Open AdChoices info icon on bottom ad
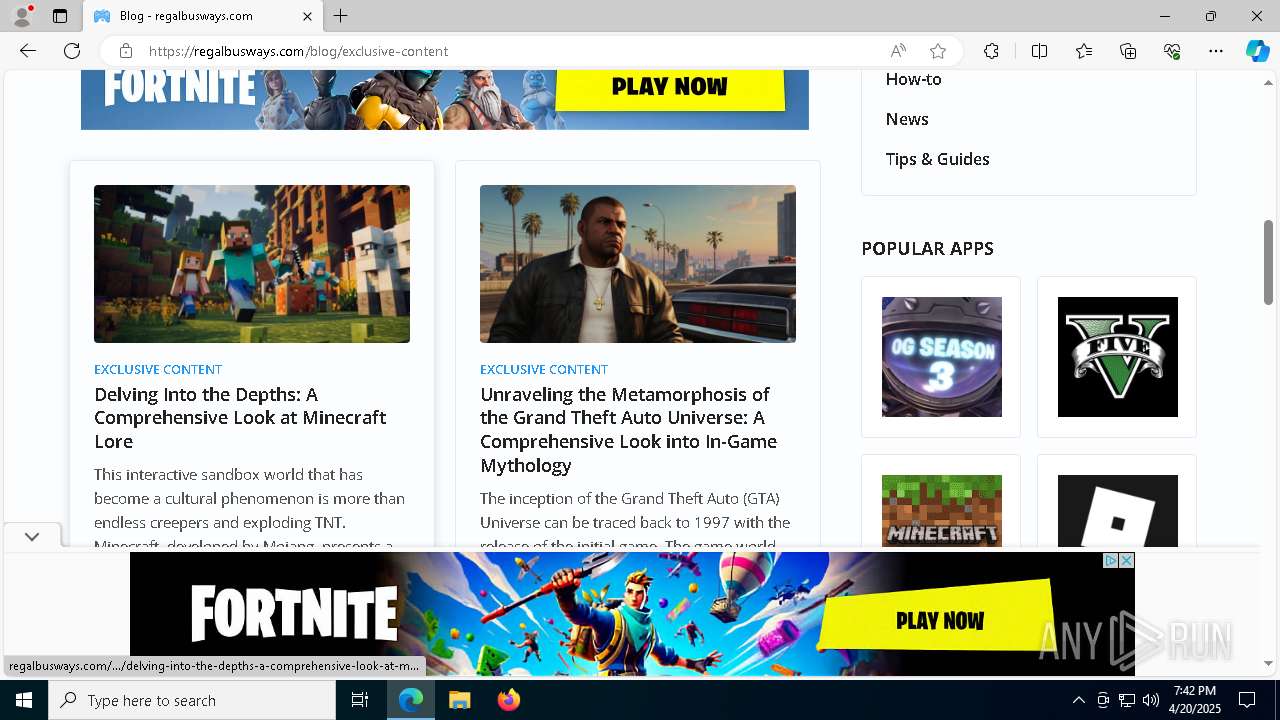 1111,561
